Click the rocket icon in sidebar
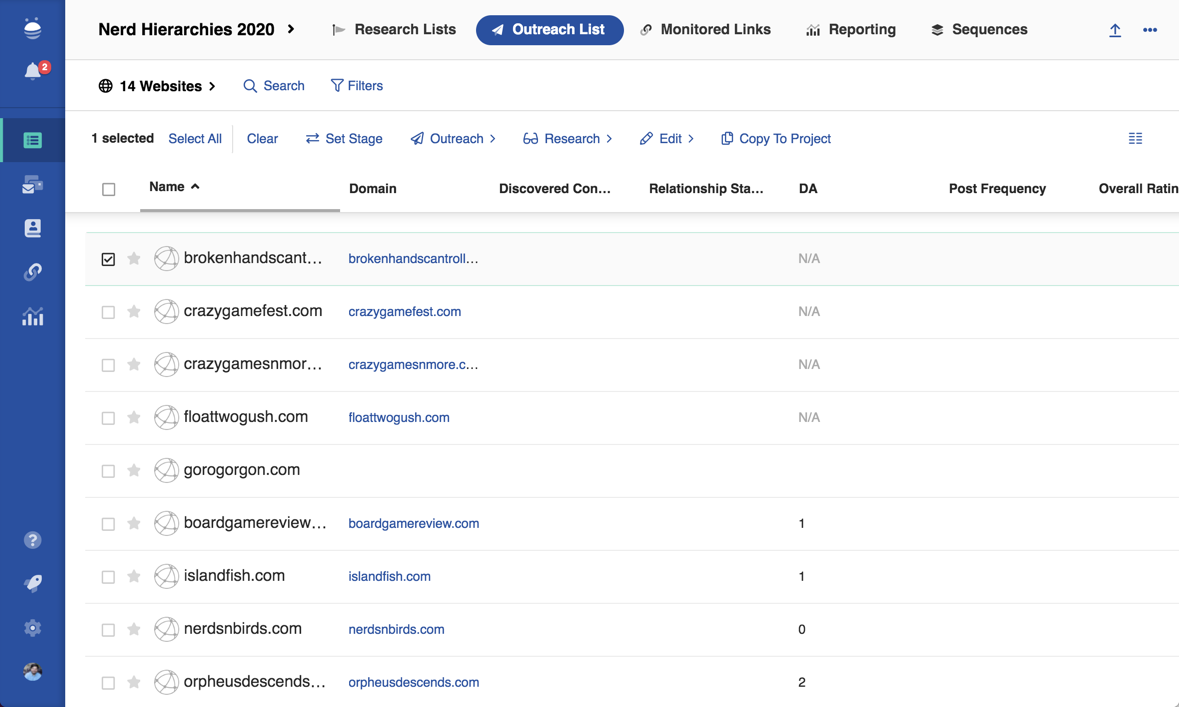This screenshot has width=1179, height=707. [x=33, y=584]
